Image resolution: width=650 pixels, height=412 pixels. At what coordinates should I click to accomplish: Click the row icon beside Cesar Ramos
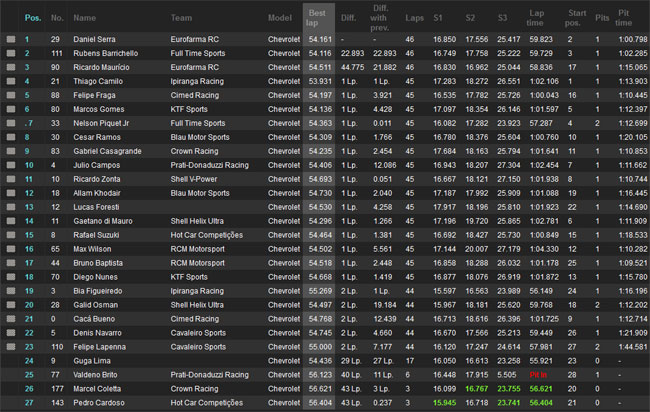click(11, 137)
